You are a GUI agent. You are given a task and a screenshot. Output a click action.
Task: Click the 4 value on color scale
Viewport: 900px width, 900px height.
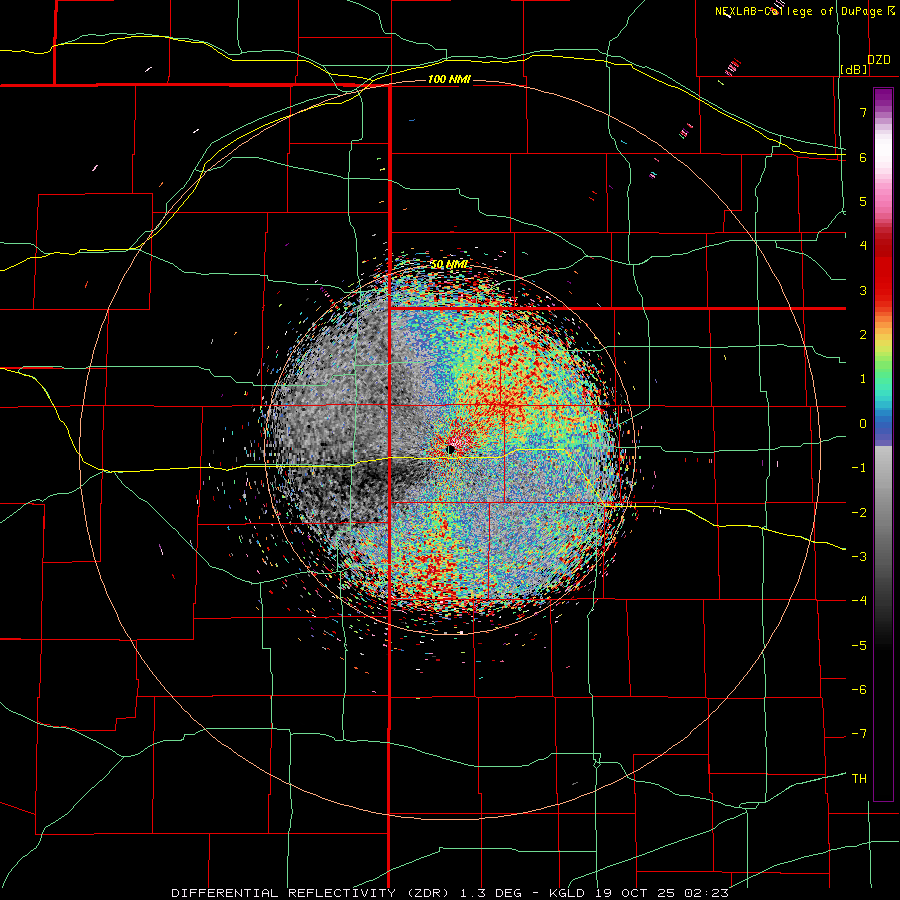coord(863,246)
